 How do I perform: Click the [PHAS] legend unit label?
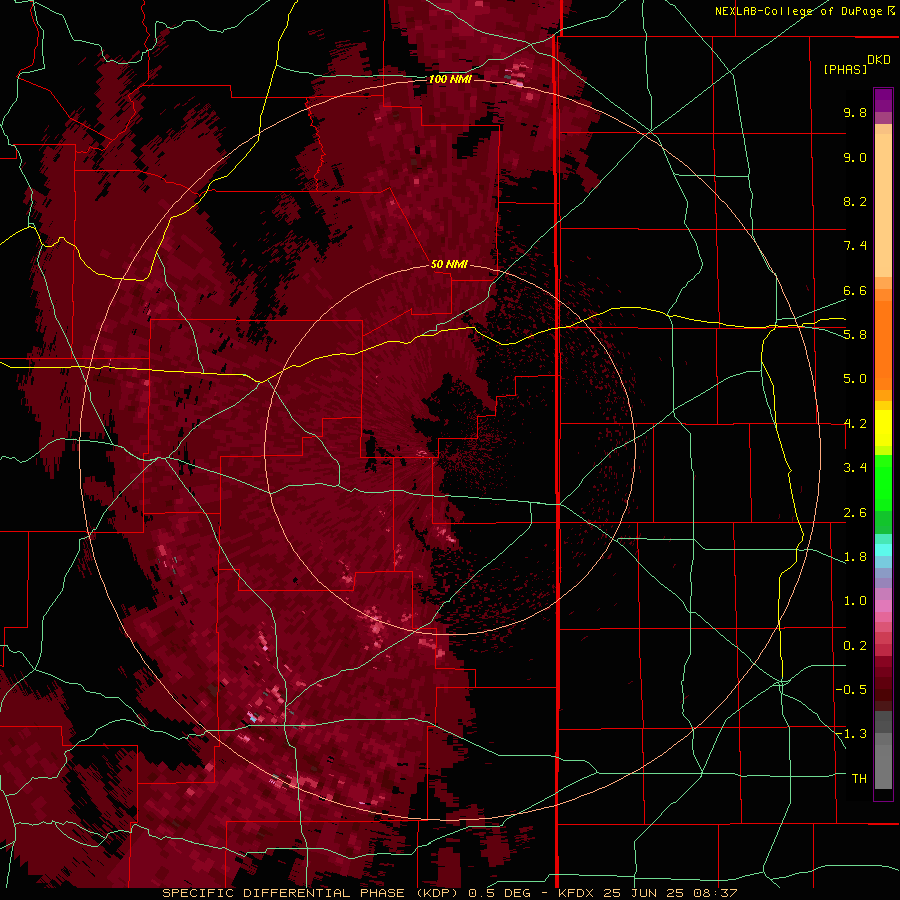click(845, 69)
